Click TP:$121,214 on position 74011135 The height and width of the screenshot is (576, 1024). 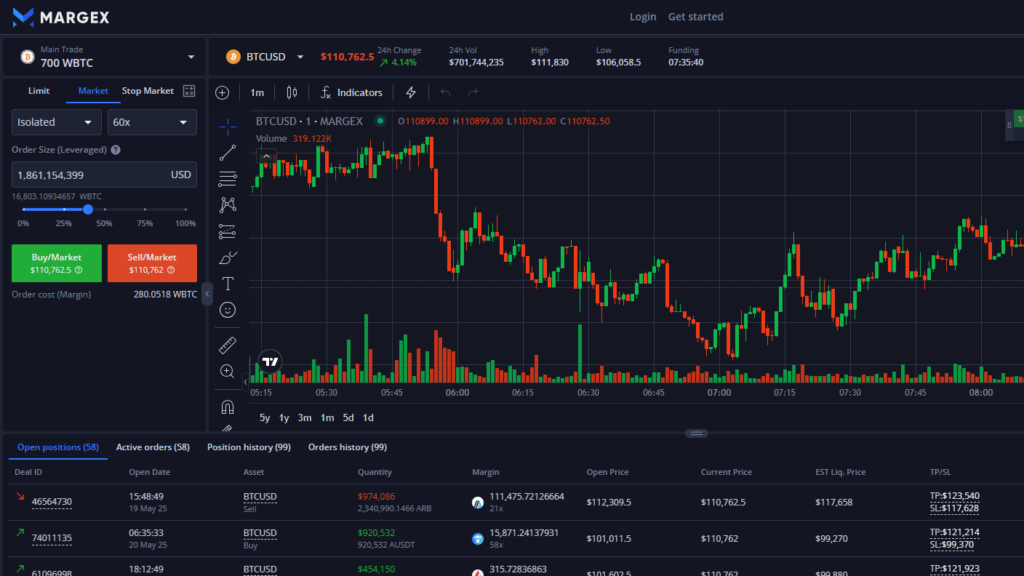[x=954, y=532]
